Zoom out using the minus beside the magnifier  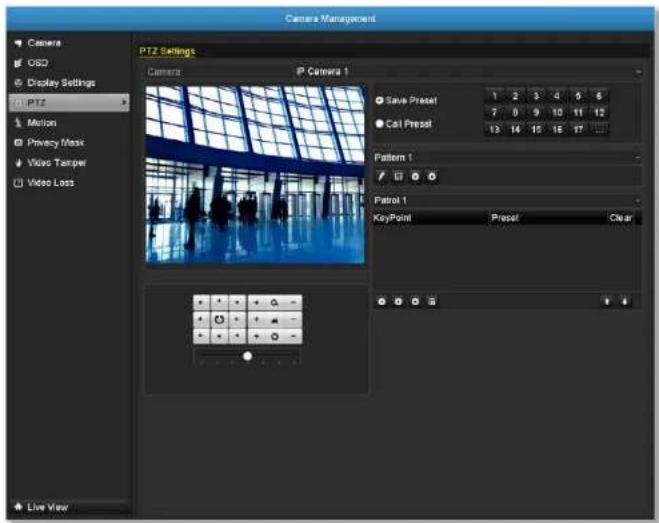coord(293,302)
